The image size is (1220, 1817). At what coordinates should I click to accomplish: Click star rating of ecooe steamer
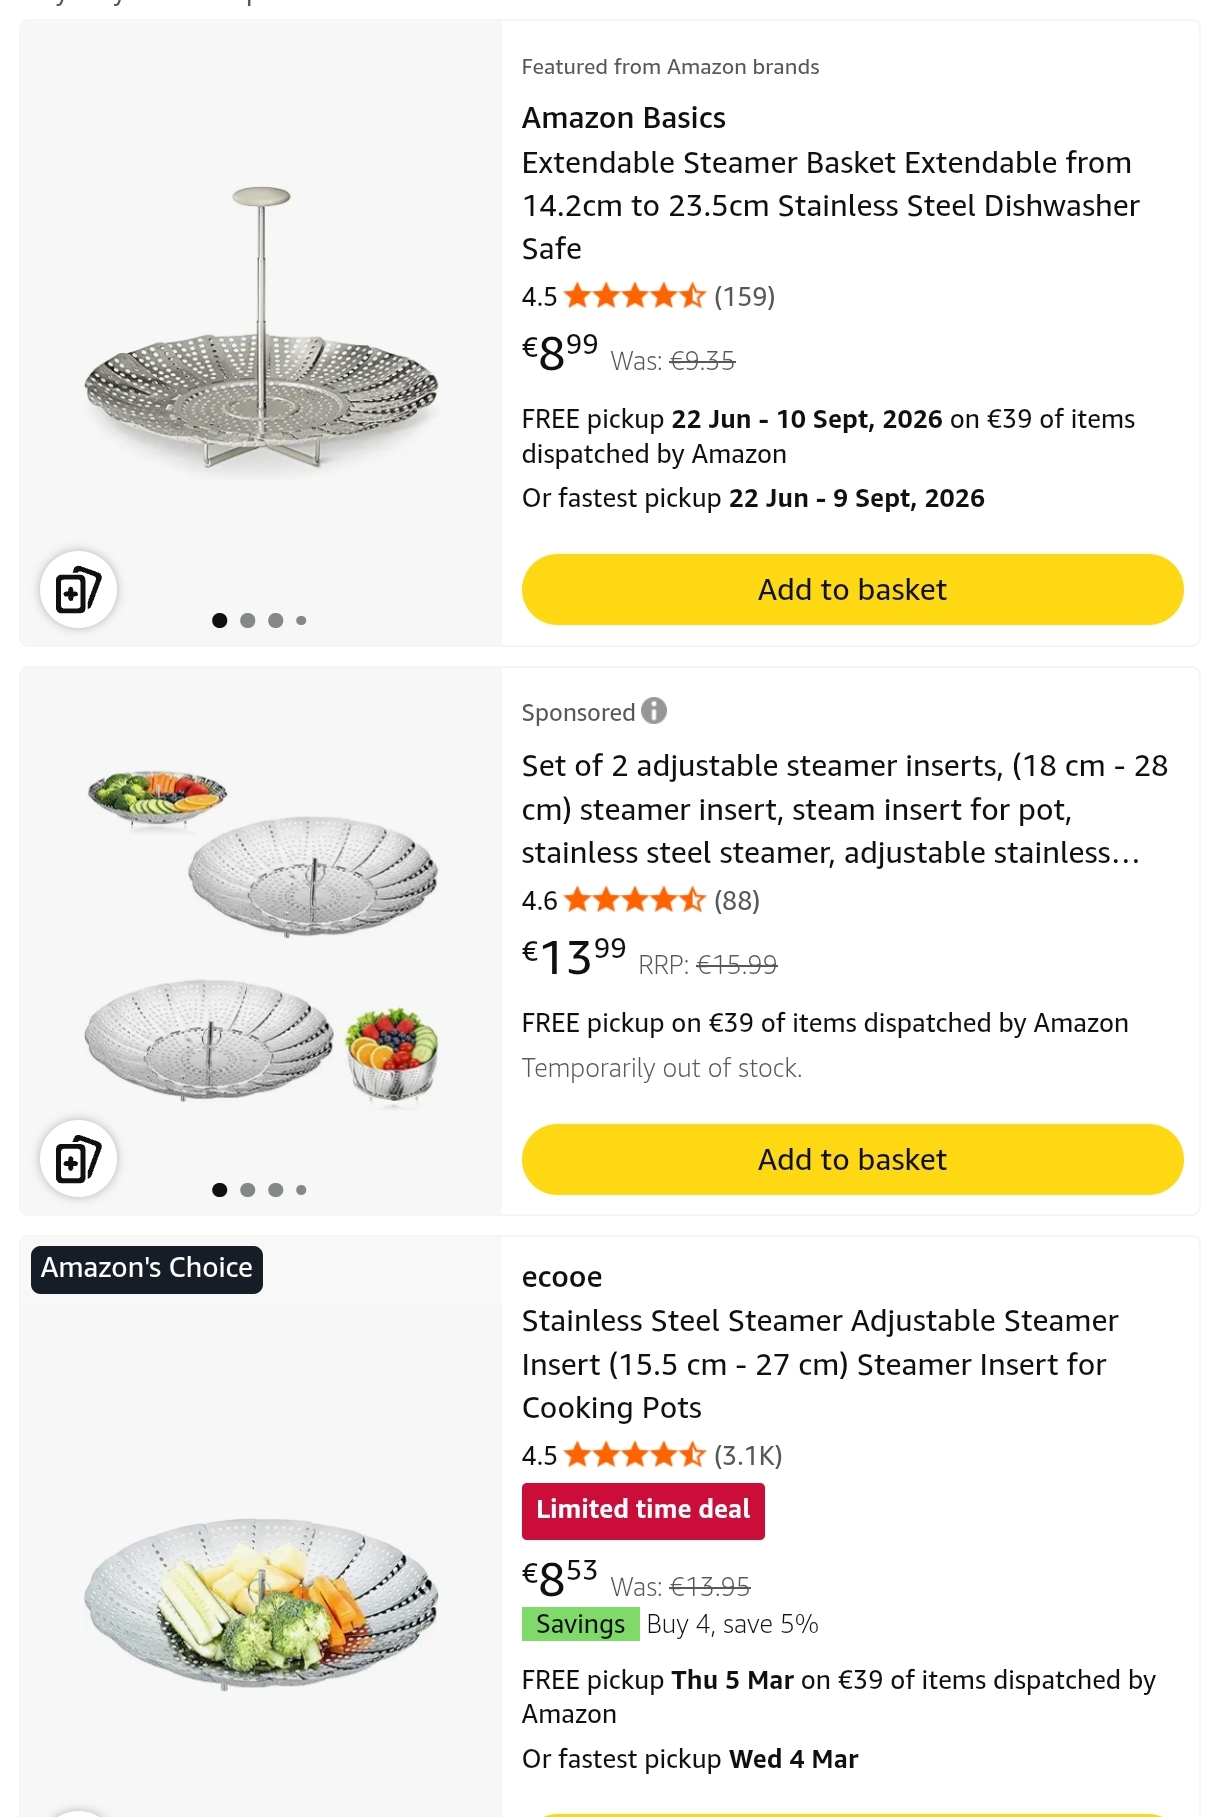point(634,1455)
